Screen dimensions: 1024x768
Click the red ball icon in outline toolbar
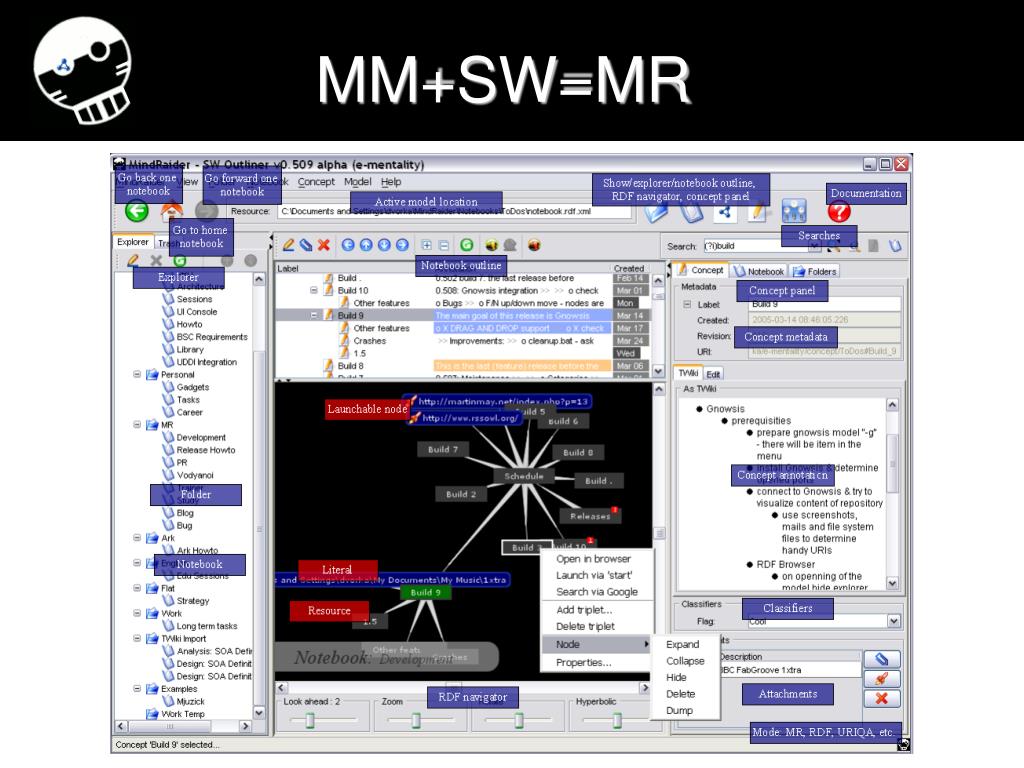(x=534, y=245)
